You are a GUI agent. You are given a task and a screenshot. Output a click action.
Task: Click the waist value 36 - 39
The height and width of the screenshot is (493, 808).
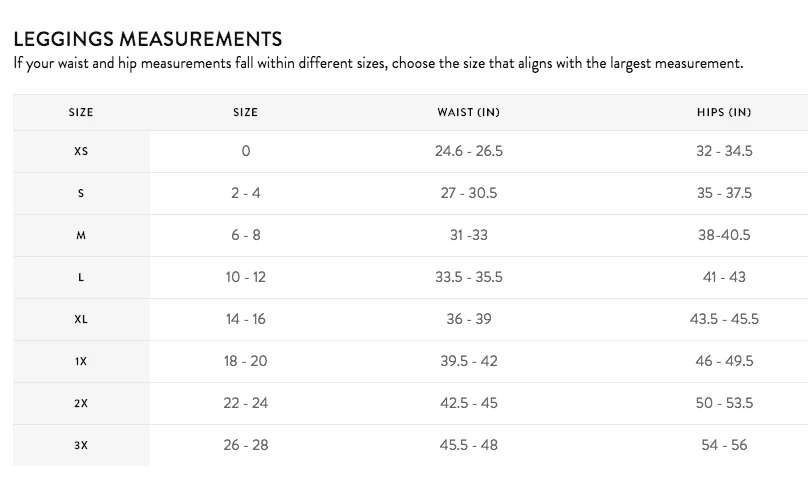pos(468,319)
